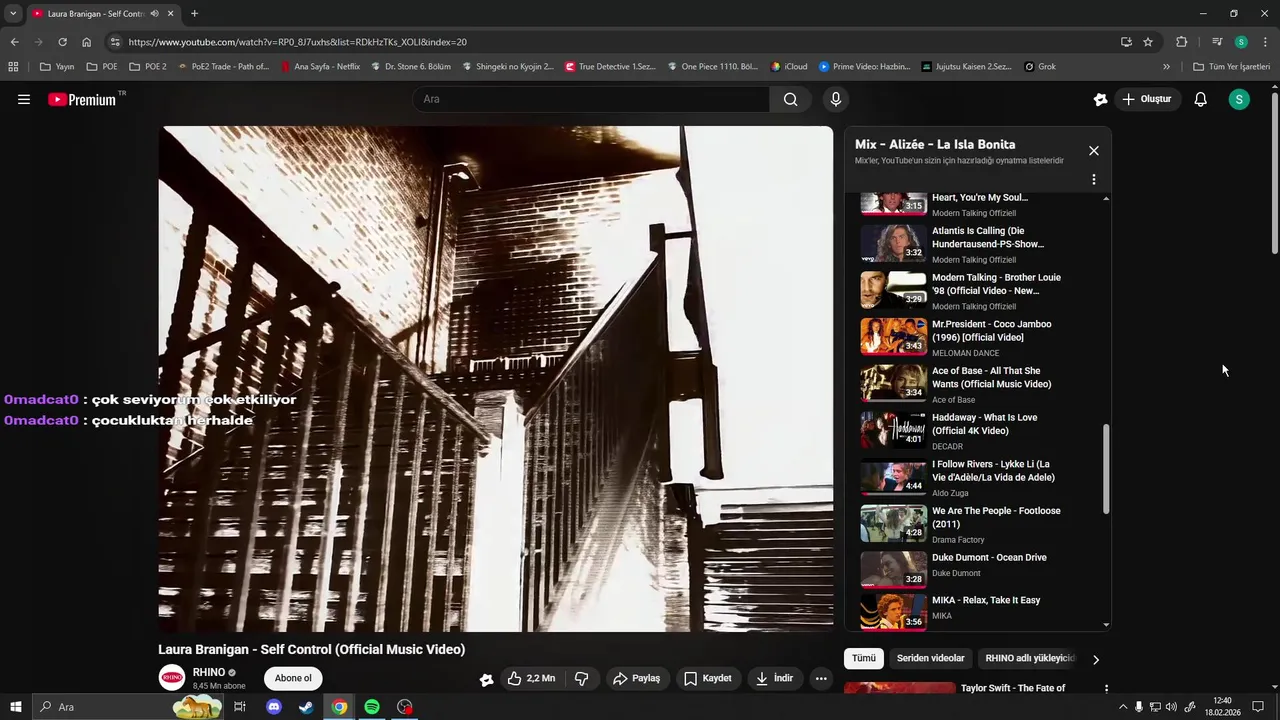The image size is (1280, 720).
Task: Open the iCloud bookmark
Action: coord(789,67)
